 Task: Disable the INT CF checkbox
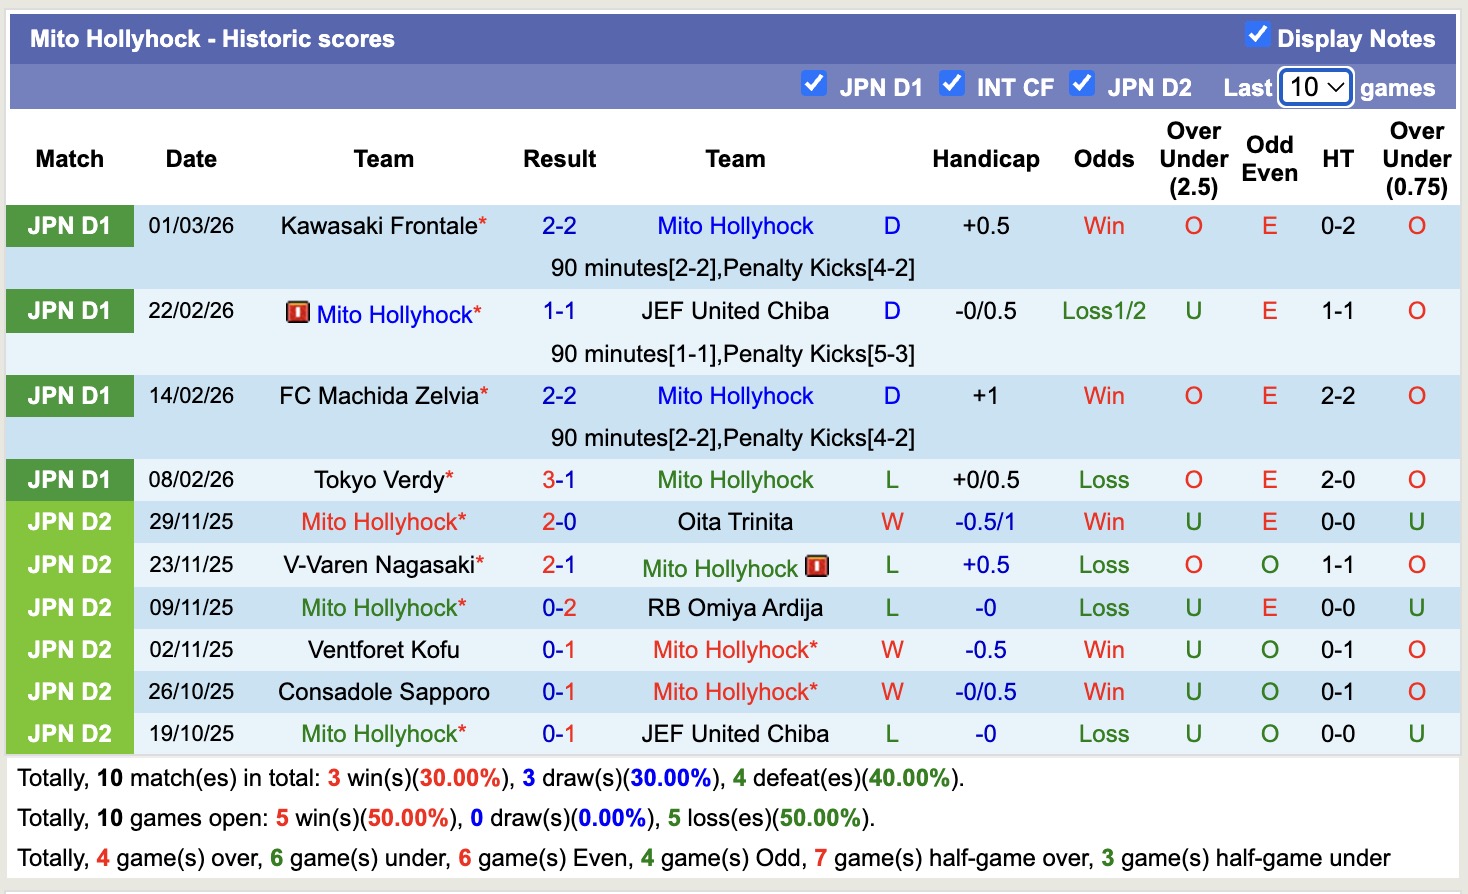[x=952, y=85]
